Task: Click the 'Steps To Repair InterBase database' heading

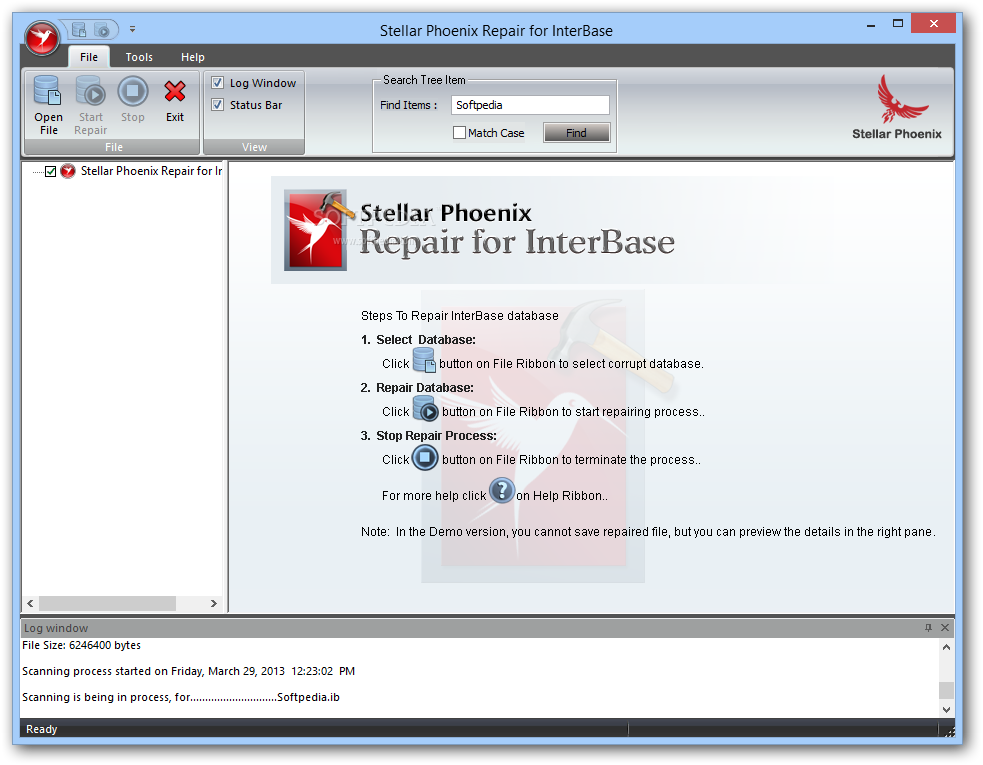Action: point(460,315)
